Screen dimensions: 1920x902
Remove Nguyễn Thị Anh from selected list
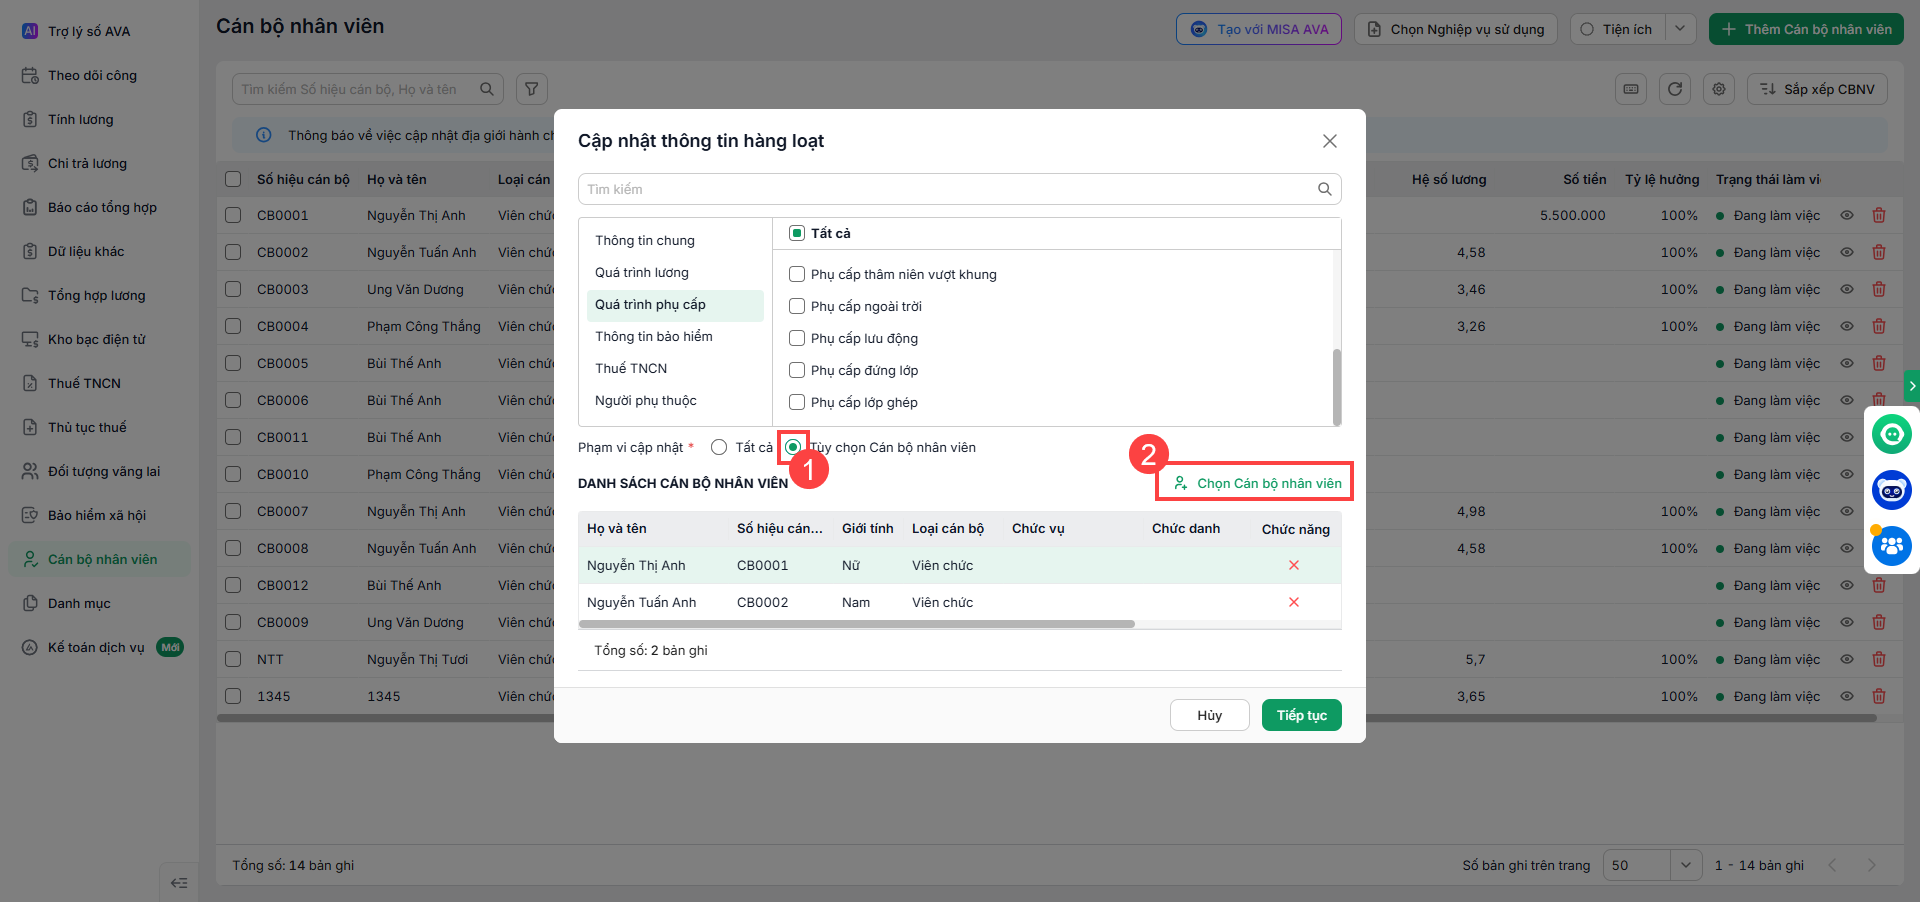coord(1294,565)
